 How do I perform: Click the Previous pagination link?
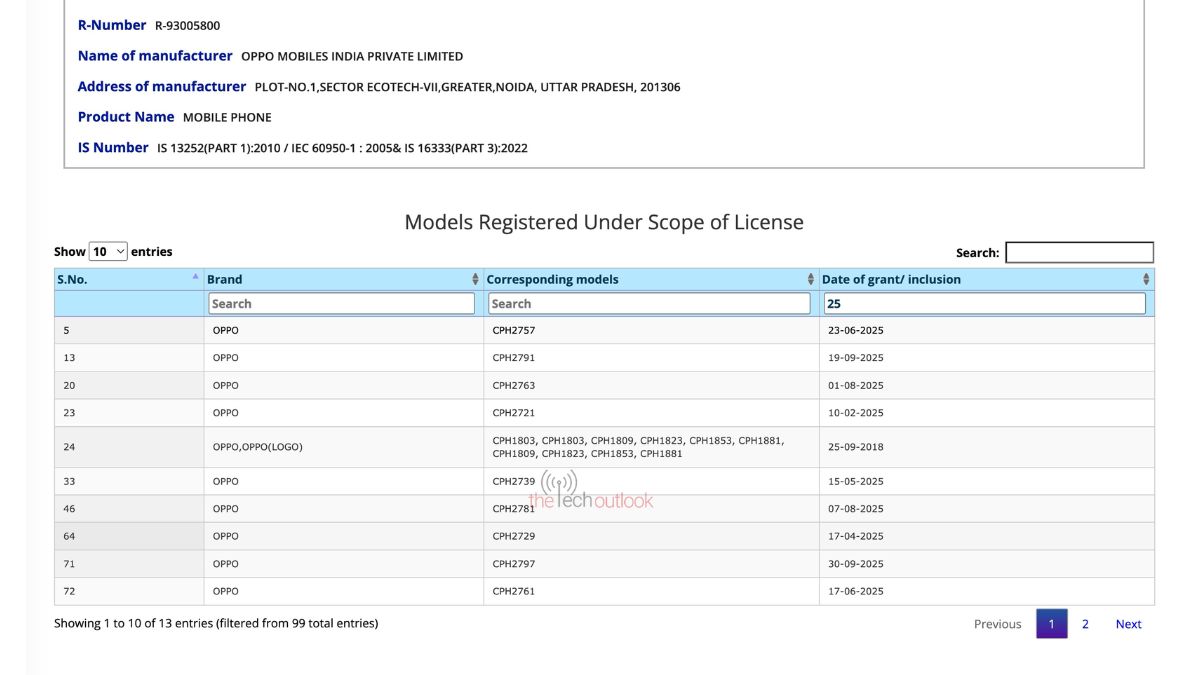[997, 623]
